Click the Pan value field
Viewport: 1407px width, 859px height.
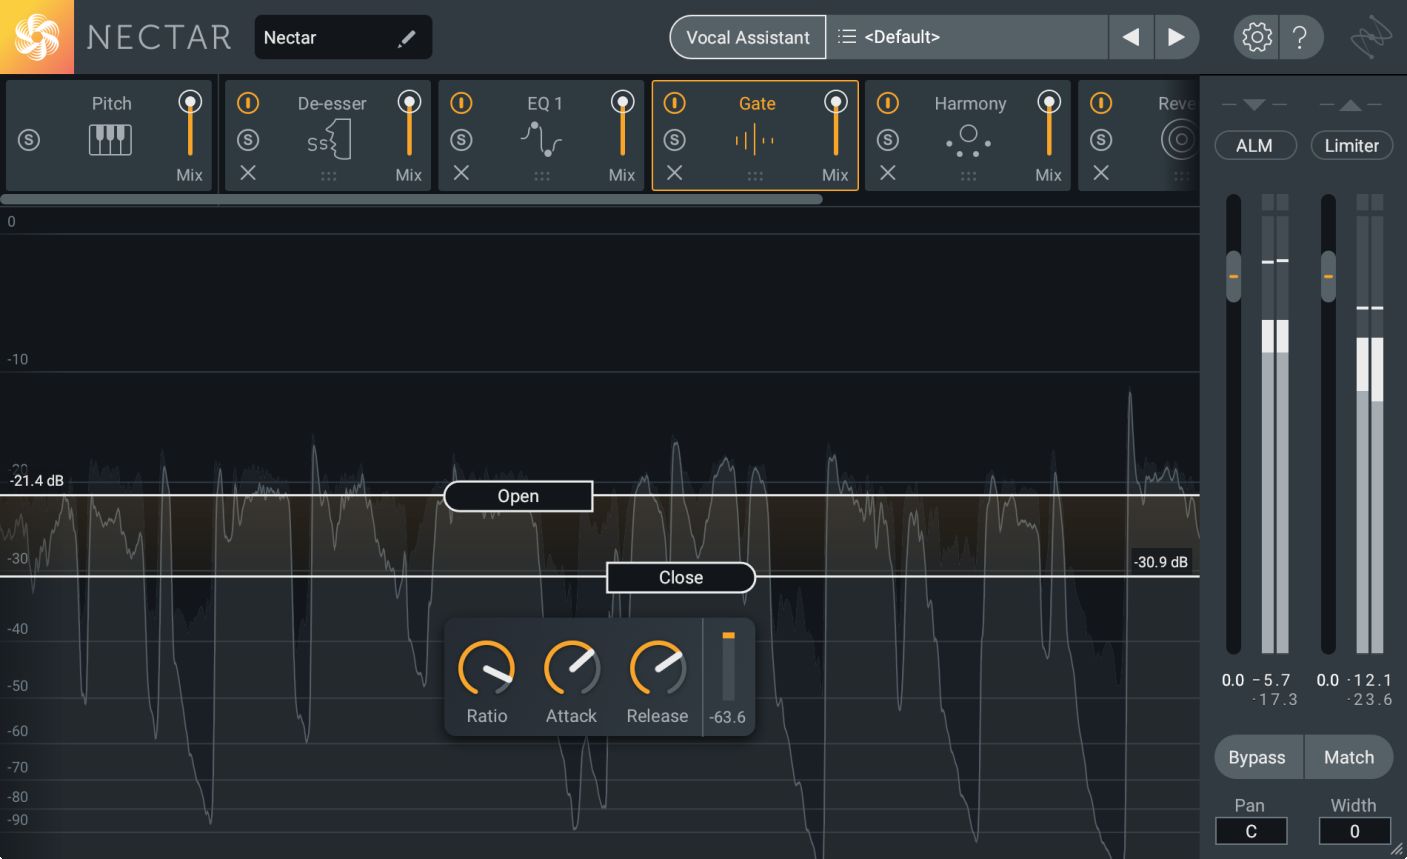(1250, 831)
